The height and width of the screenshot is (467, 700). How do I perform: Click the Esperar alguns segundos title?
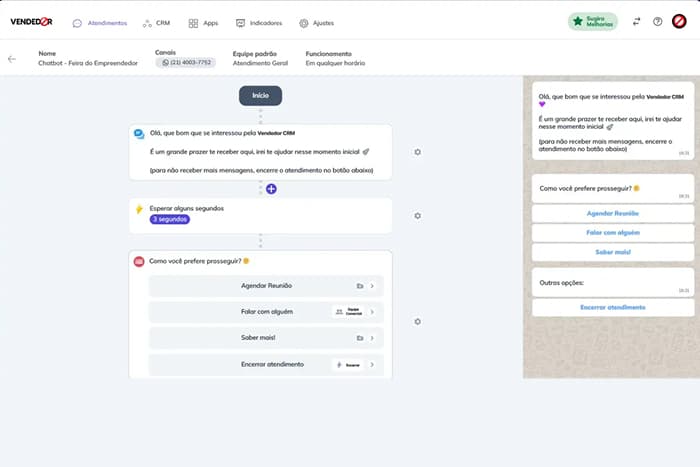[187, 208]
